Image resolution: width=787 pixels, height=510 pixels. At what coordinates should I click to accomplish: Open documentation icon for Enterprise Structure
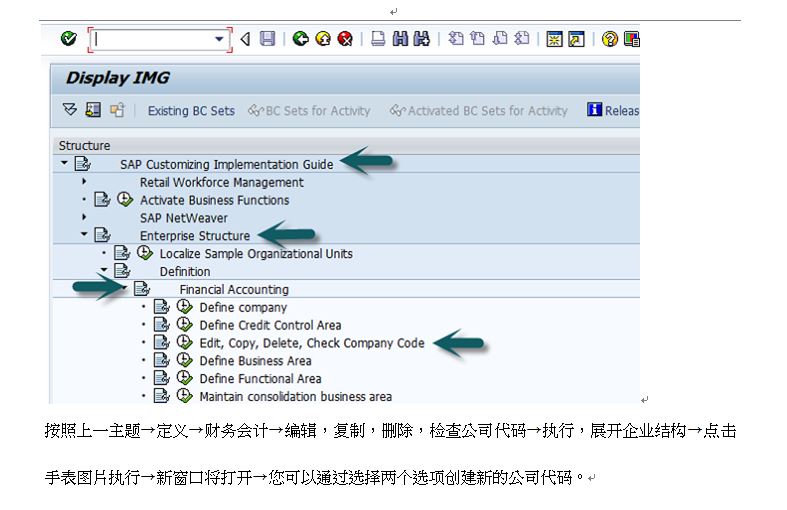pos(102,235)
